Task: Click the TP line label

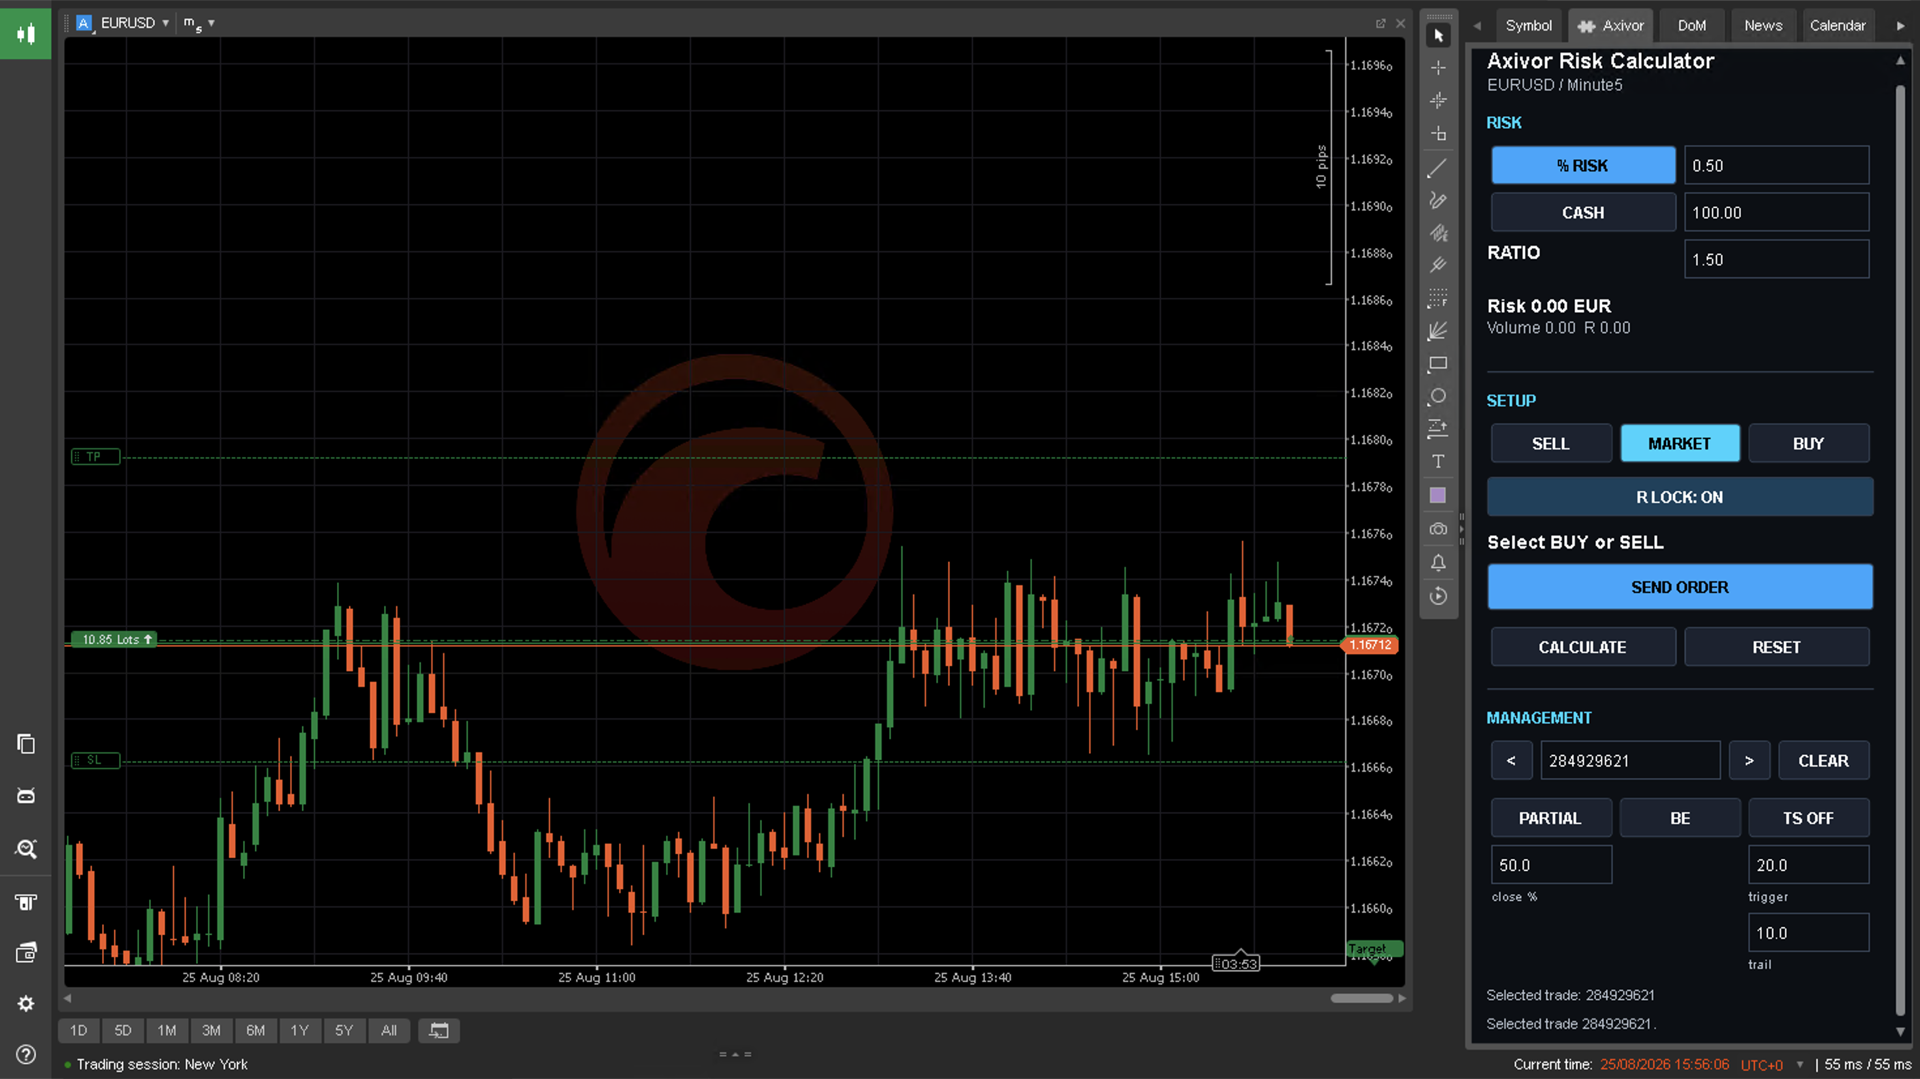Action: click(95, 457)
